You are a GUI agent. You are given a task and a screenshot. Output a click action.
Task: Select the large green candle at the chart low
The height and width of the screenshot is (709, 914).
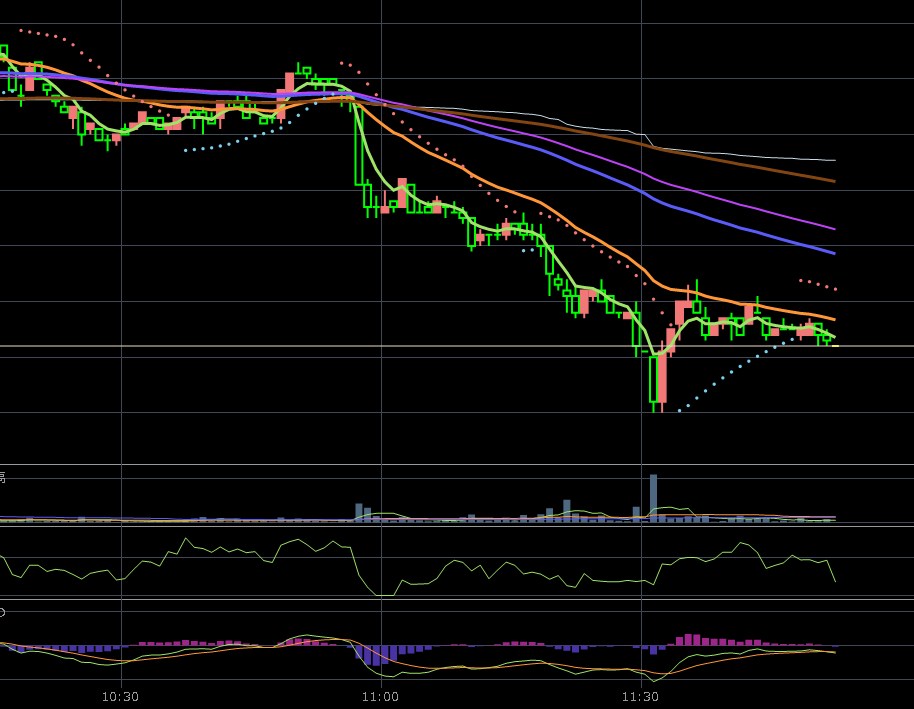tap(658, 377)
